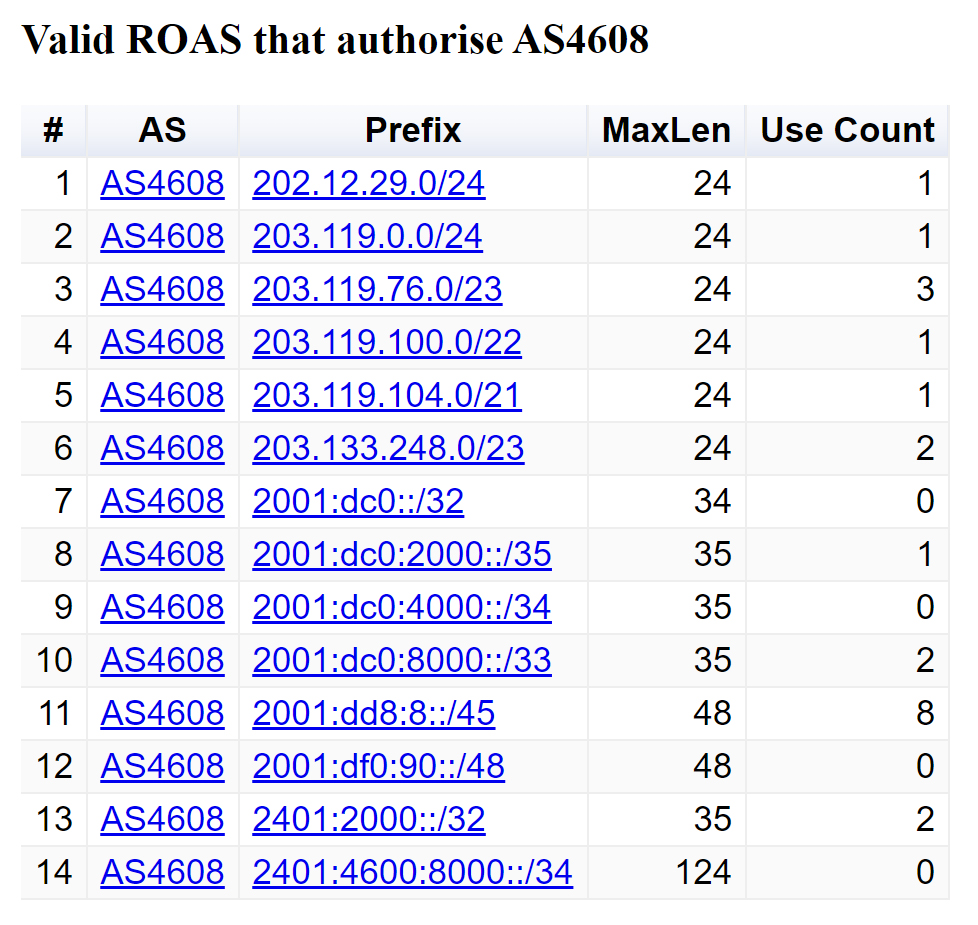
Task: Open the 203.133.248.0/23 prefix link
Action: pos(388,448)
